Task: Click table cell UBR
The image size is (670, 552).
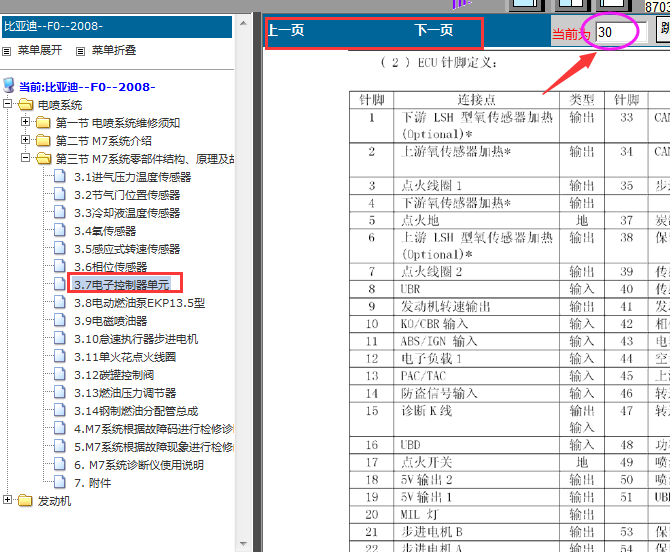Action: pos(476,289)
